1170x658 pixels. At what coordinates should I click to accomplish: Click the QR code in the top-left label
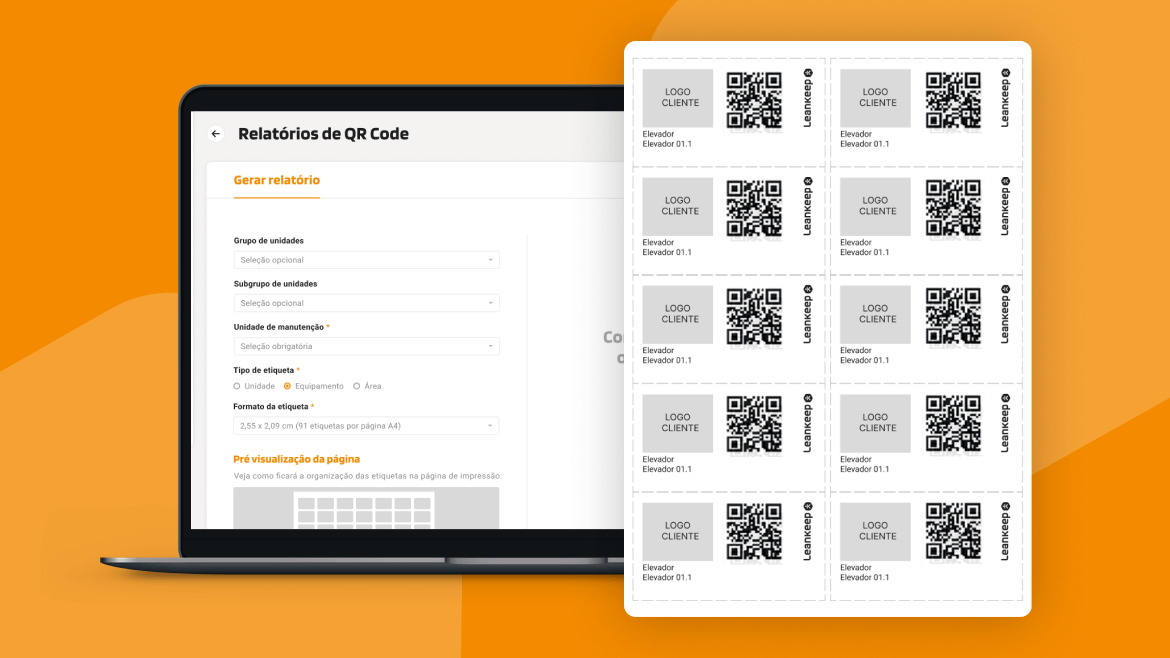click(754, 99)
